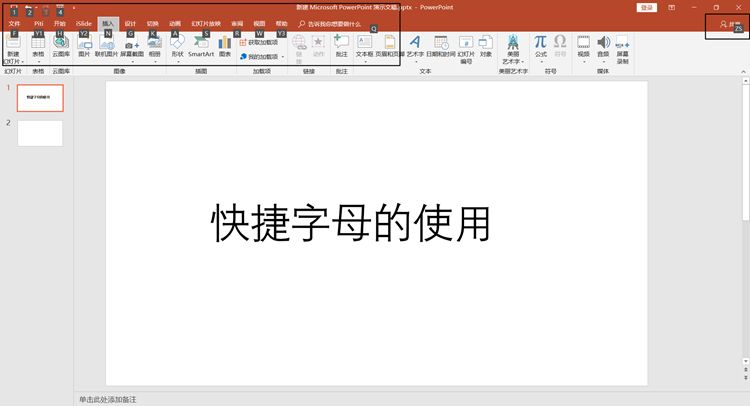Screen dimensions: 750x406
Task: Switch to the 幻灯片放映 Slide Show tab
Action: [206, 23]
